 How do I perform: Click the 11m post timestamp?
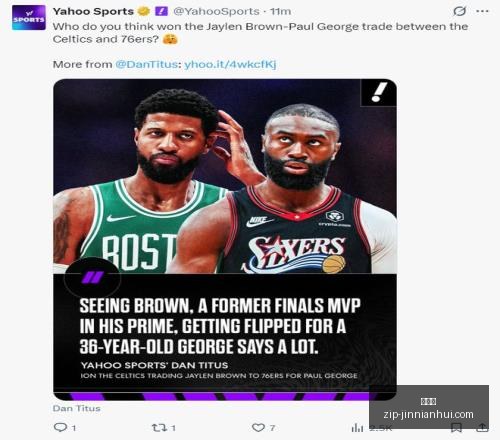280,11
